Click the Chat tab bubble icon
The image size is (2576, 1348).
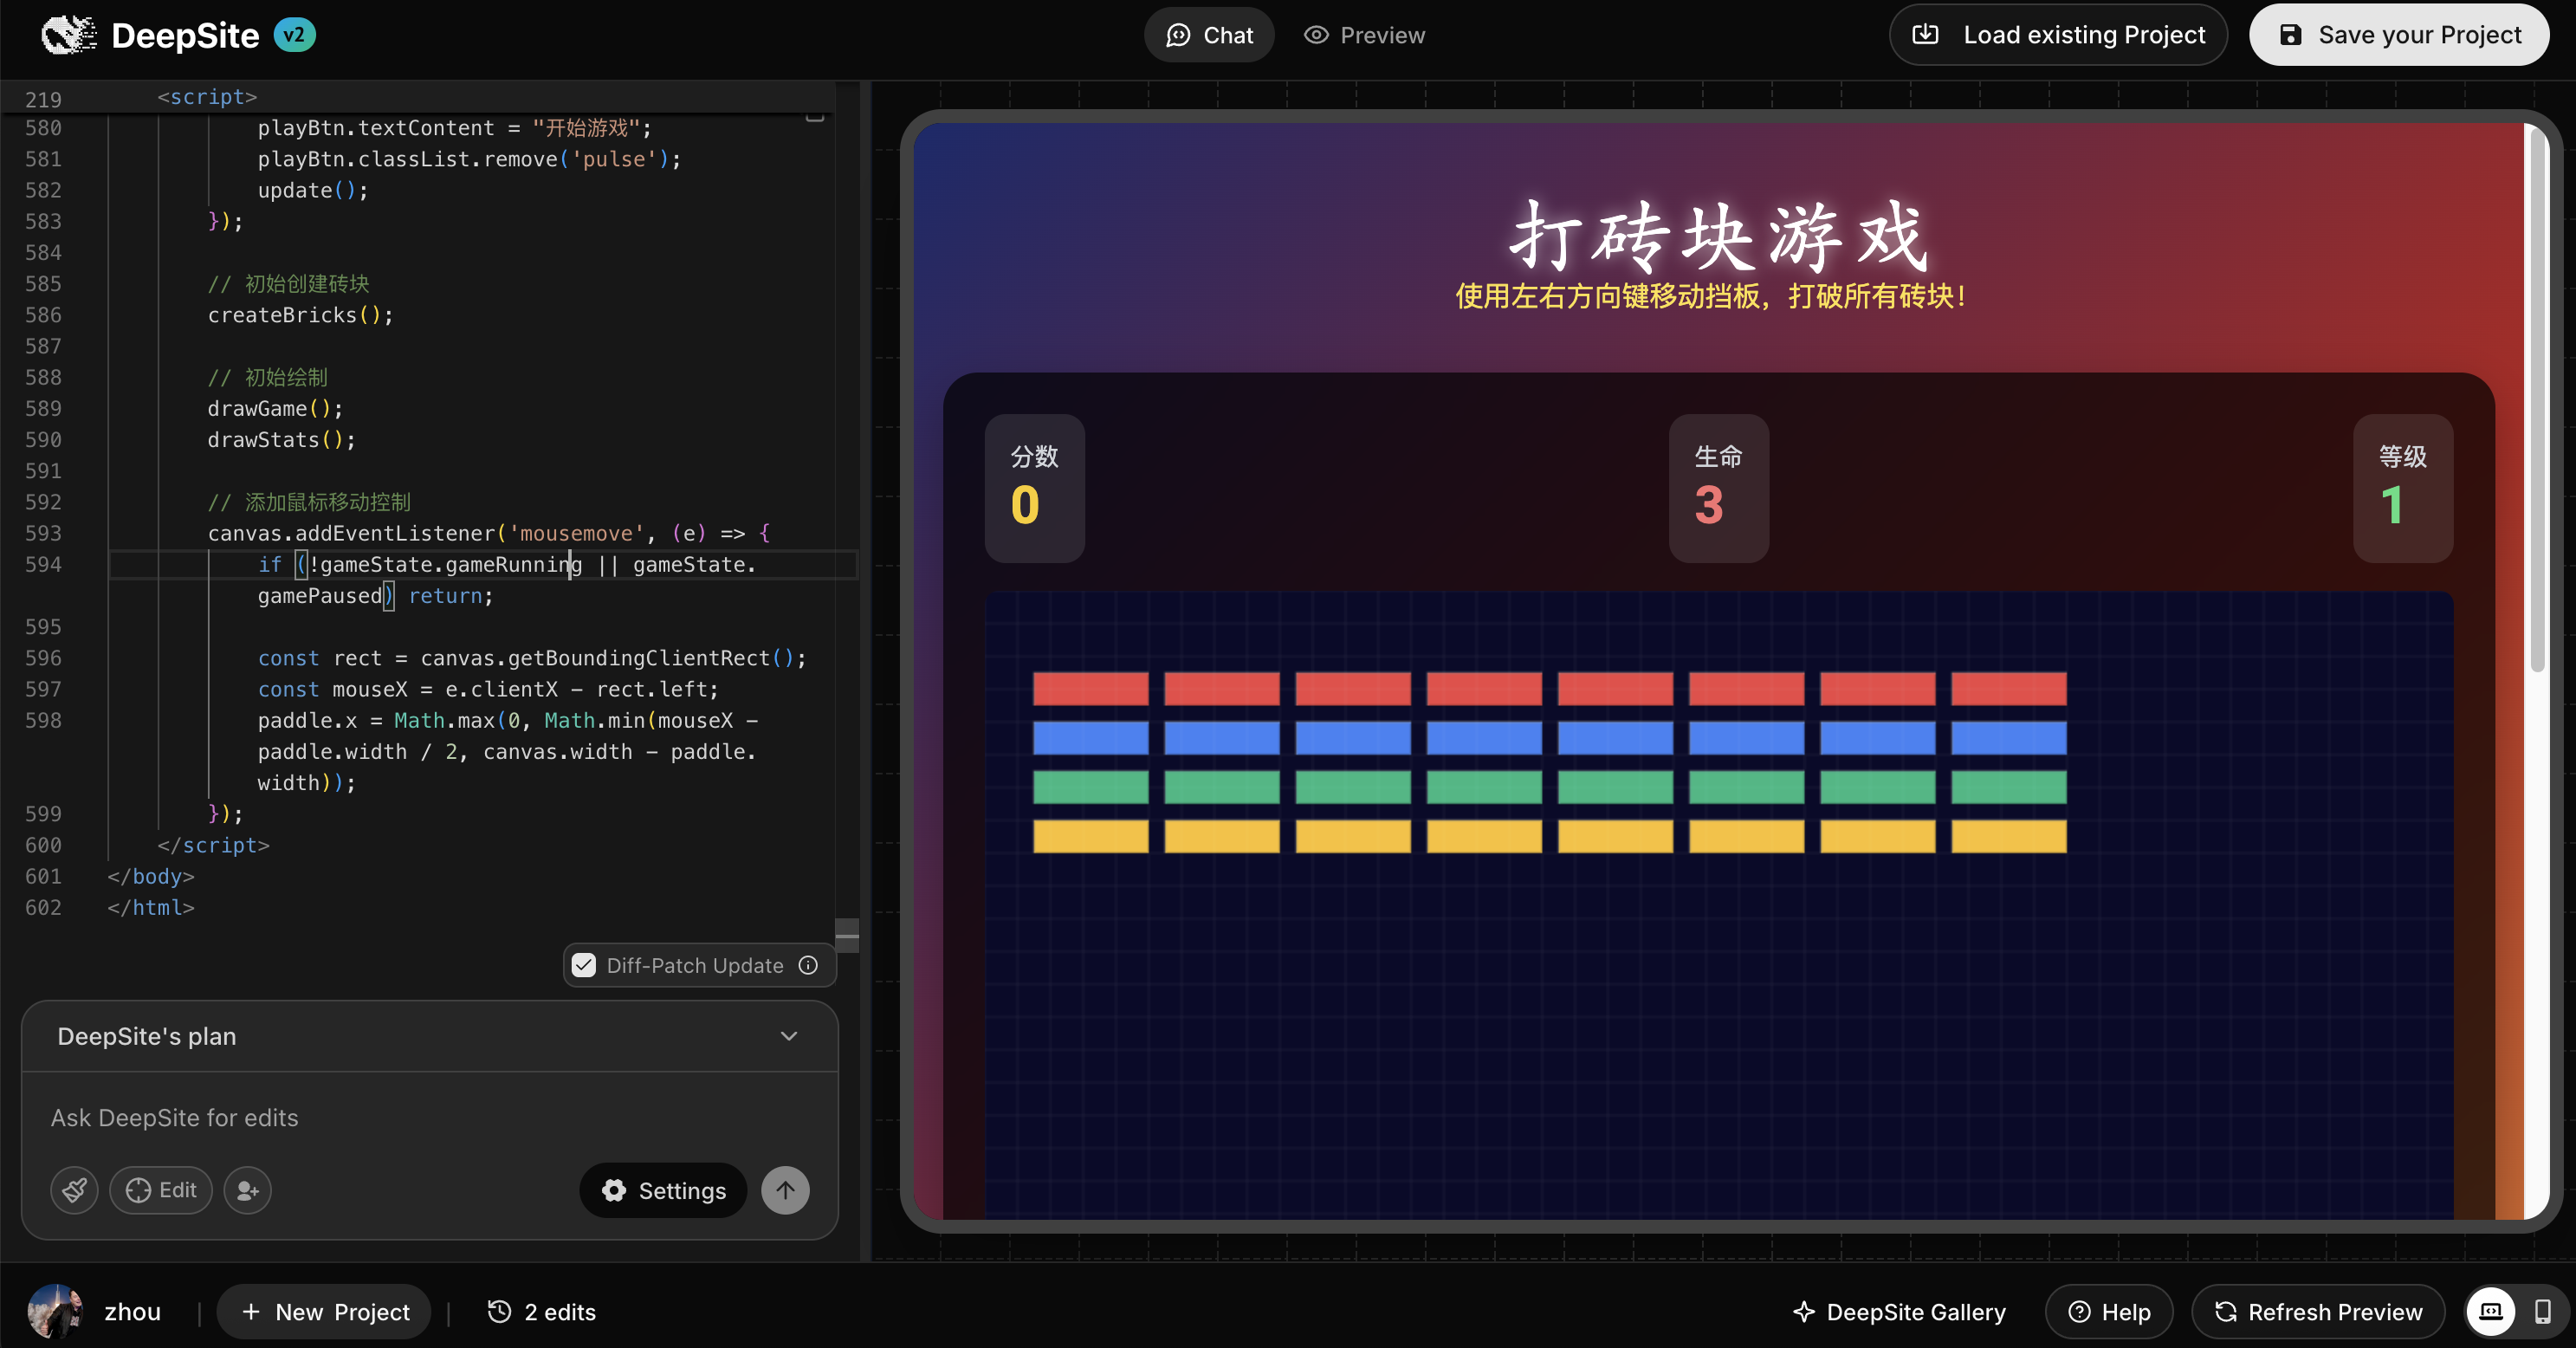(x=1178, y=35)
